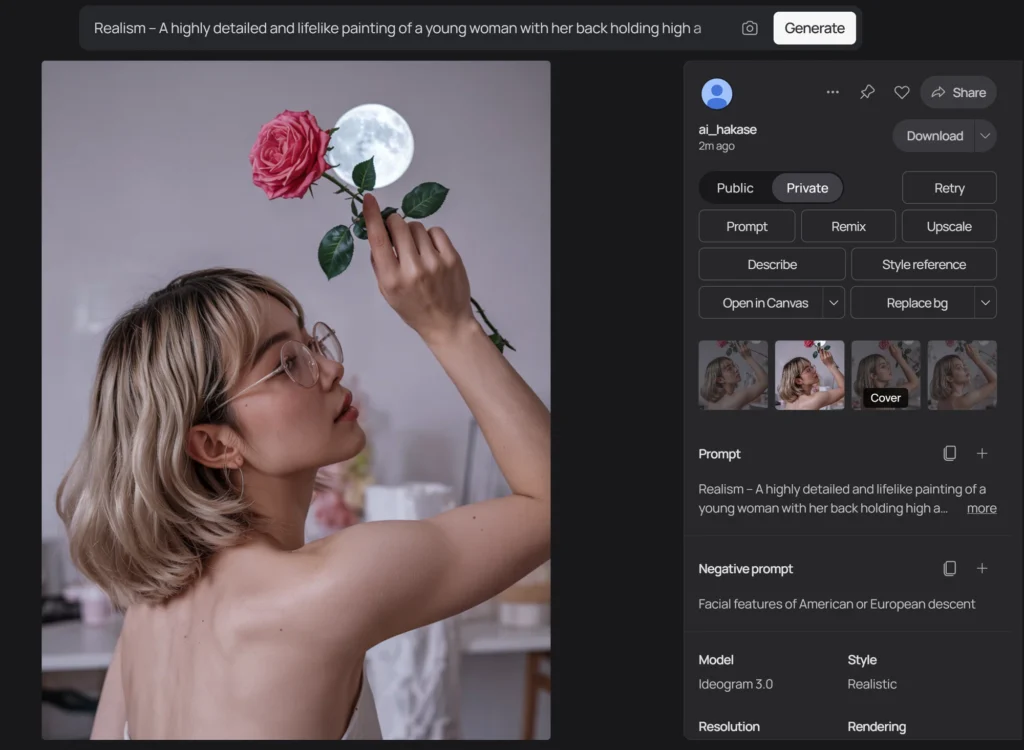Add prompt using the Prompt plus icon
Image resolution: width=1024 pixels, height=750 pixels.
[x=982, y=454]
